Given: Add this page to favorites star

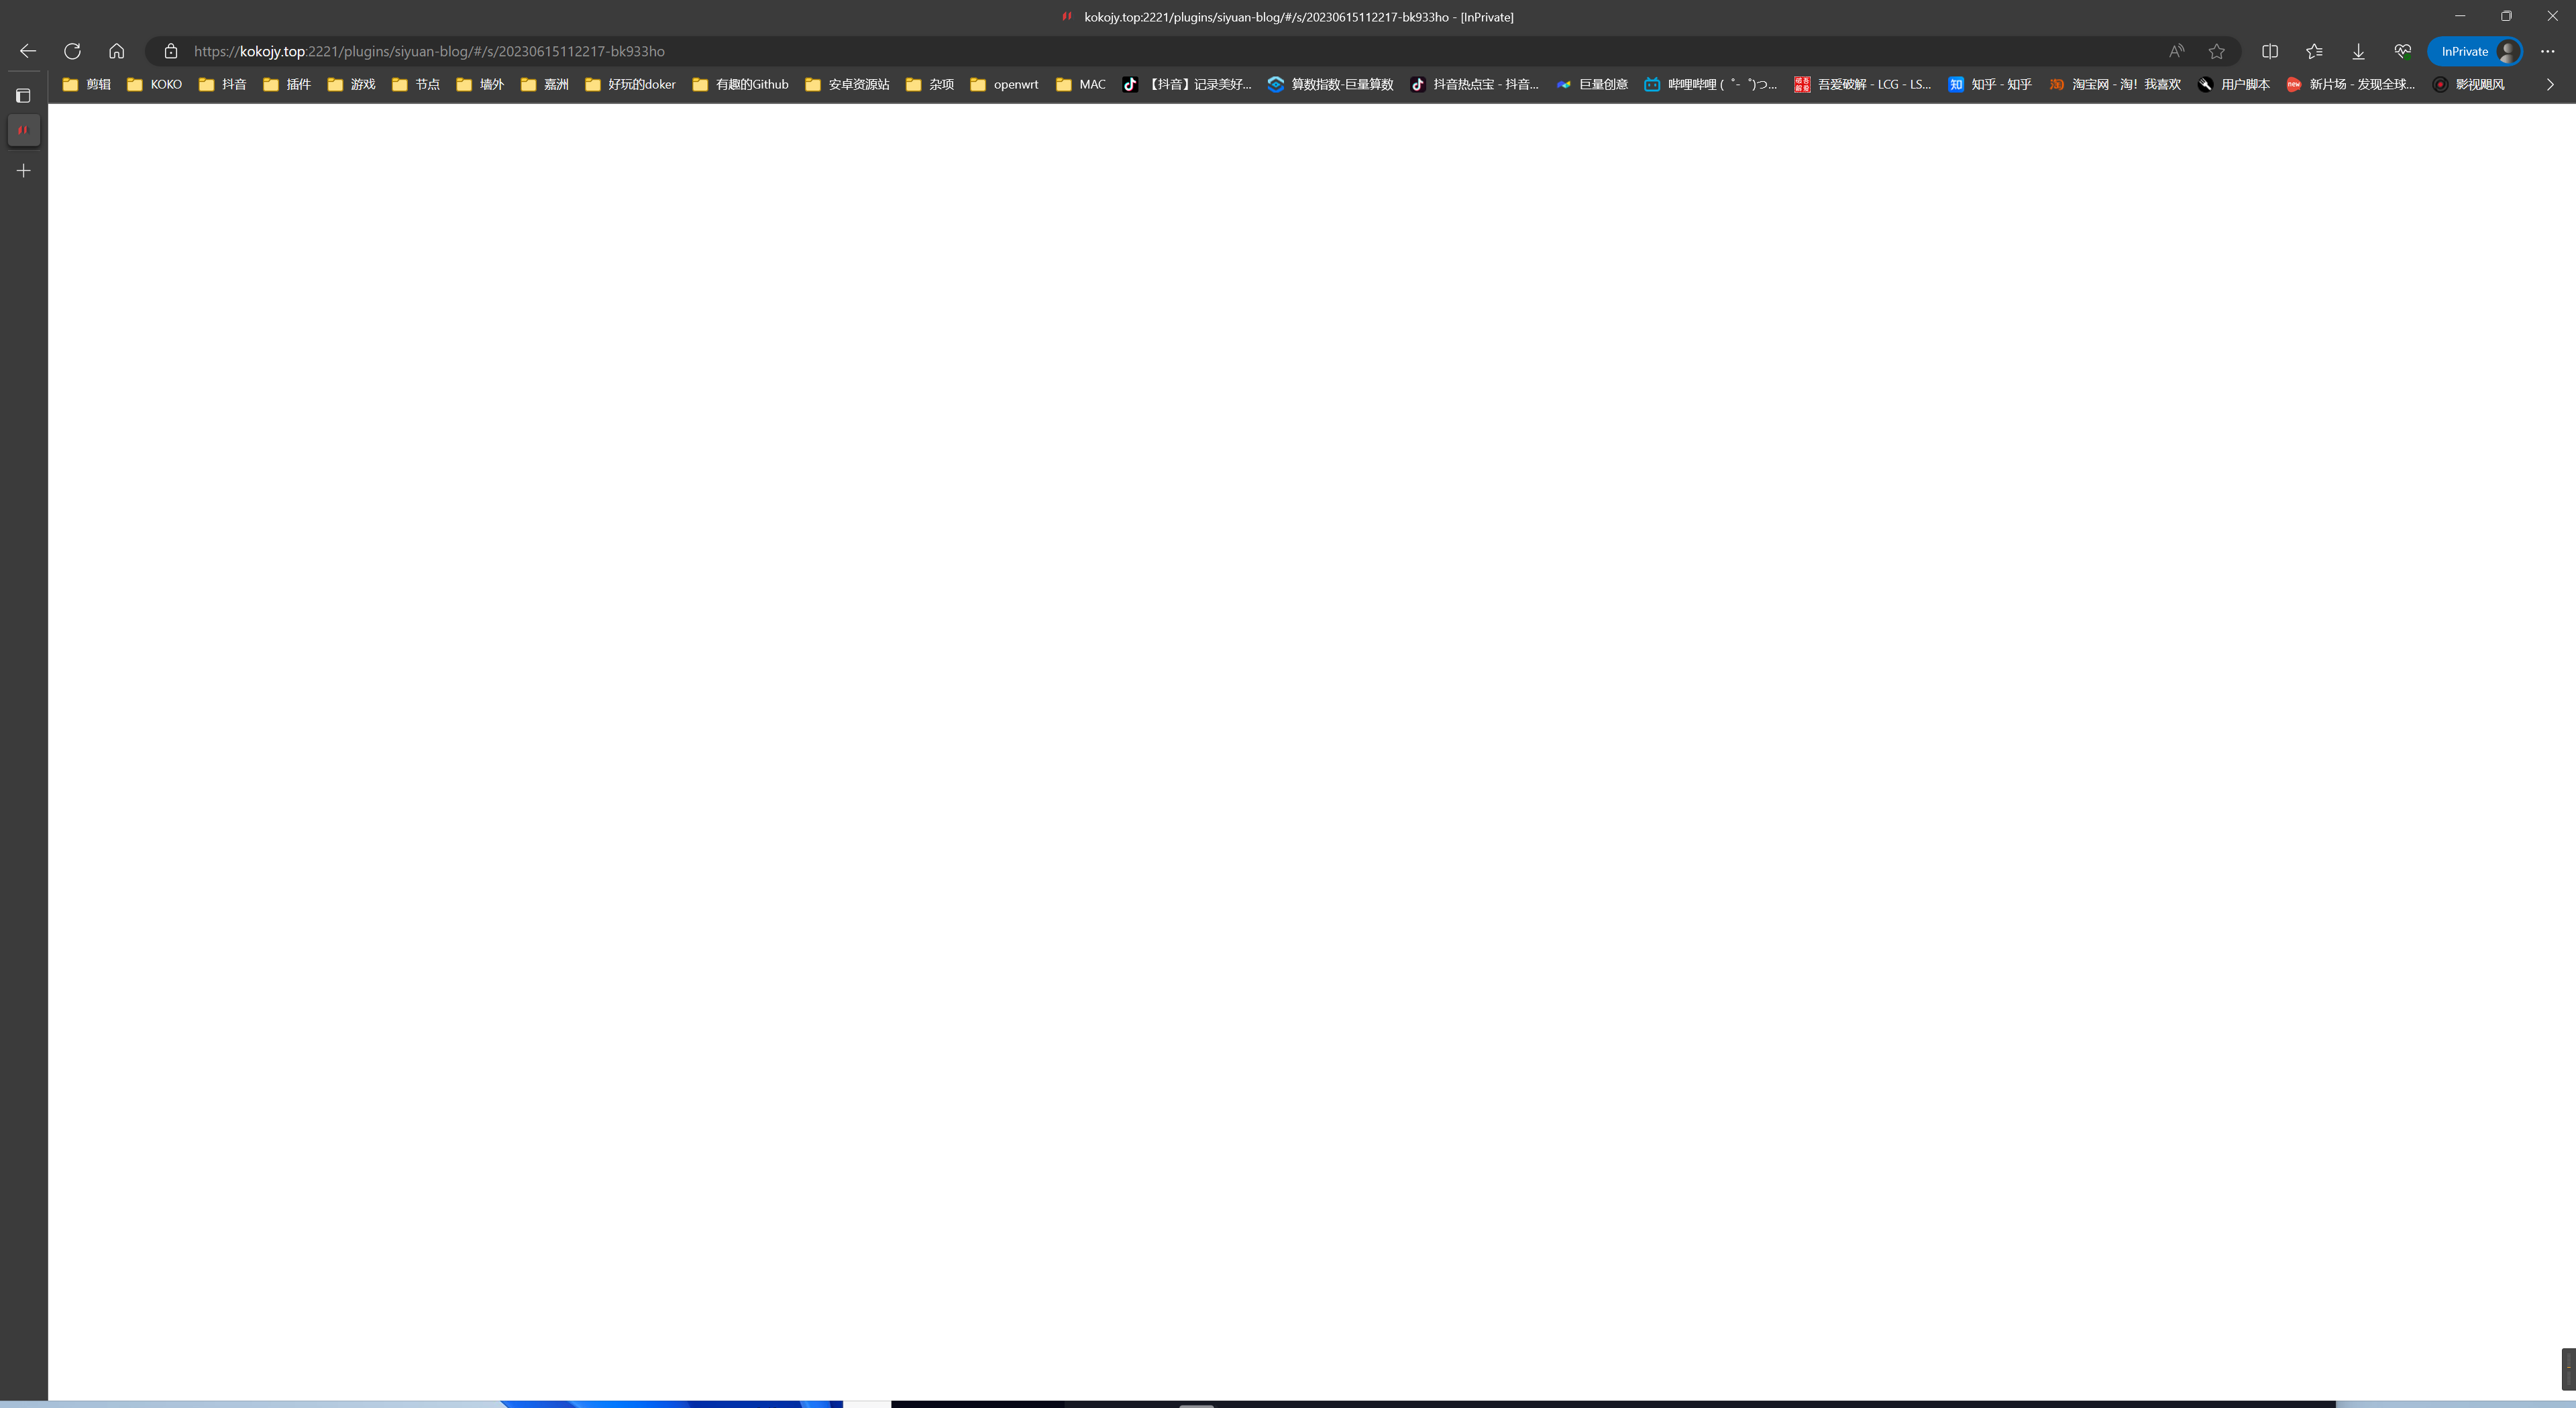Looking at the screenshot, I should [2217, 51].
